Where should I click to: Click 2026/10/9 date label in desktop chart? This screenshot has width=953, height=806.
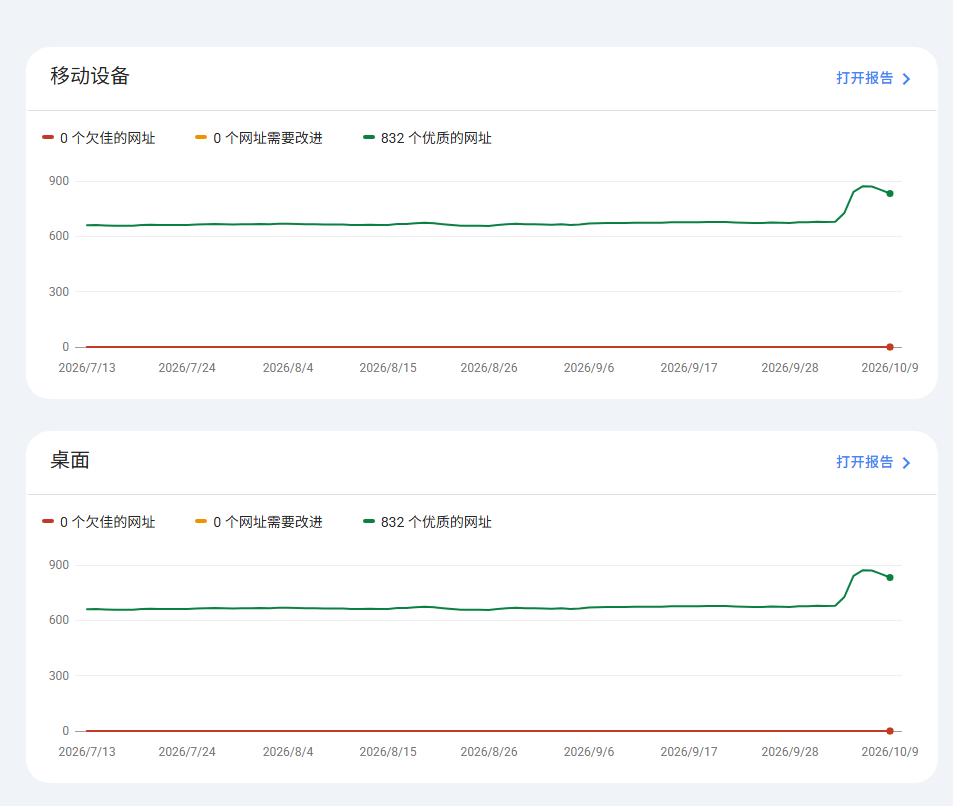[890, 752]
